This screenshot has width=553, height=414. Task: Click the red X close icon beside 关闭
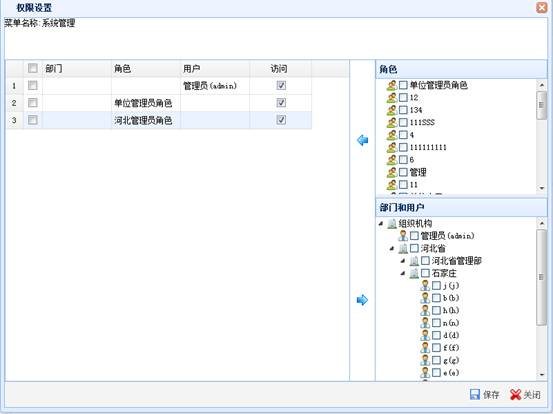tap(515, 395)
